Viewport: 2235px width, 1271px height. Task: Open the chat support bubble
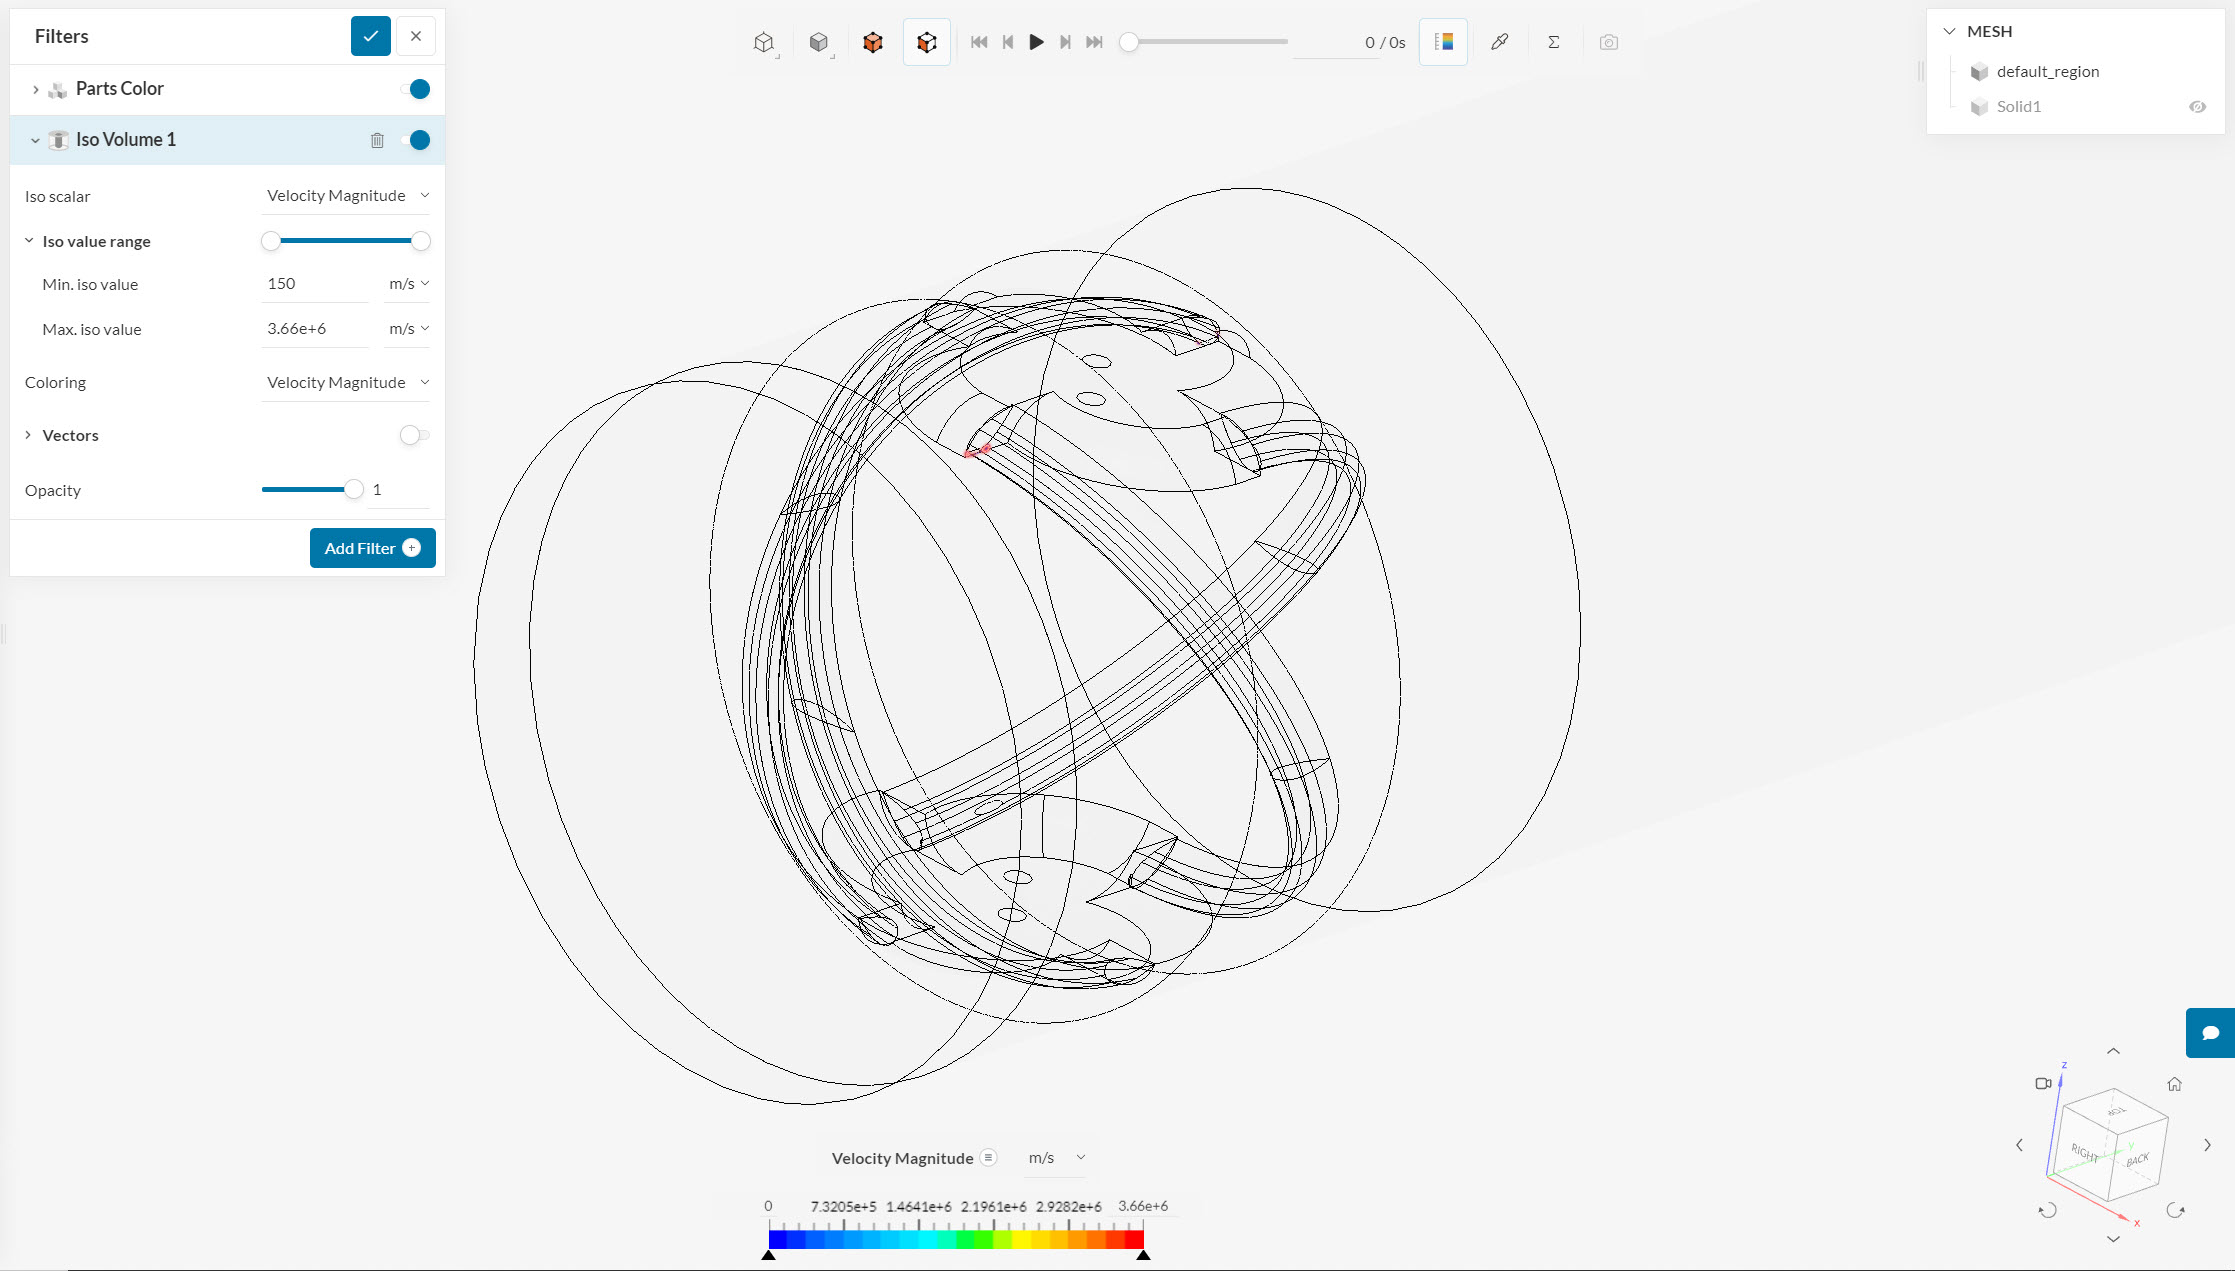(x=2210, y=1033)
